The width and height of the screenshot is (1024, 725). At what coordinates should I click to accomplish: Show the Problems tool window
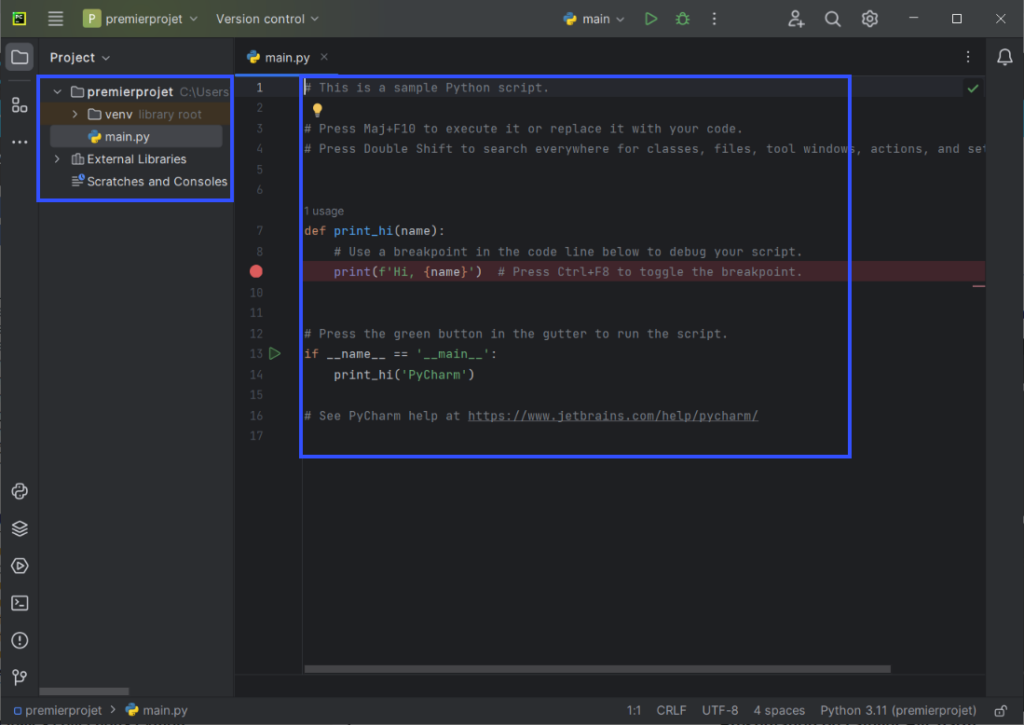pyautogui.click(x=19, y=640)
